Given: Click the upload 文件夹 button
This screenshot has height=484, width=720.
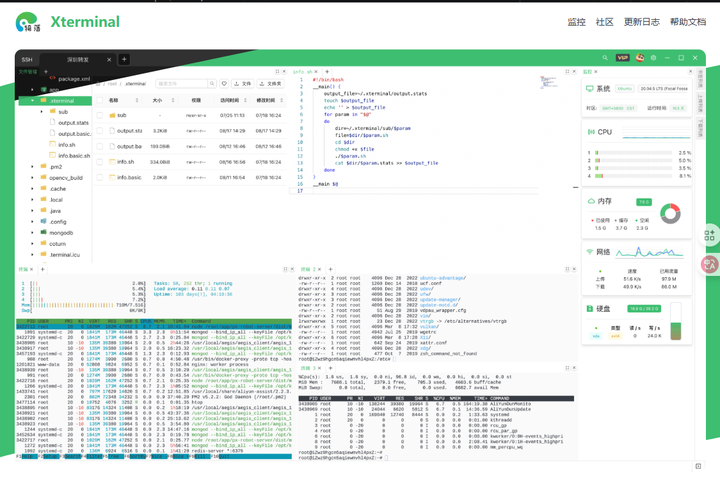Looking at the screenshot, I should pyautogui.click(x=270, y=84).
